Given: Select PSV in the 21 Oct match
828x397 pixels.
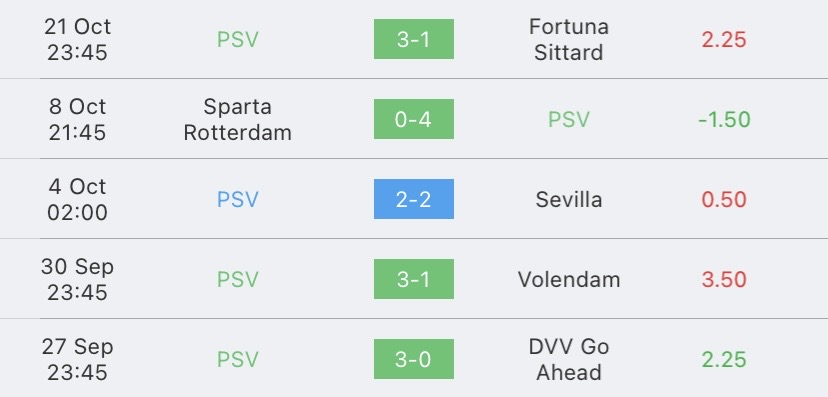Looking at the screenshot, I should [238, 40].
